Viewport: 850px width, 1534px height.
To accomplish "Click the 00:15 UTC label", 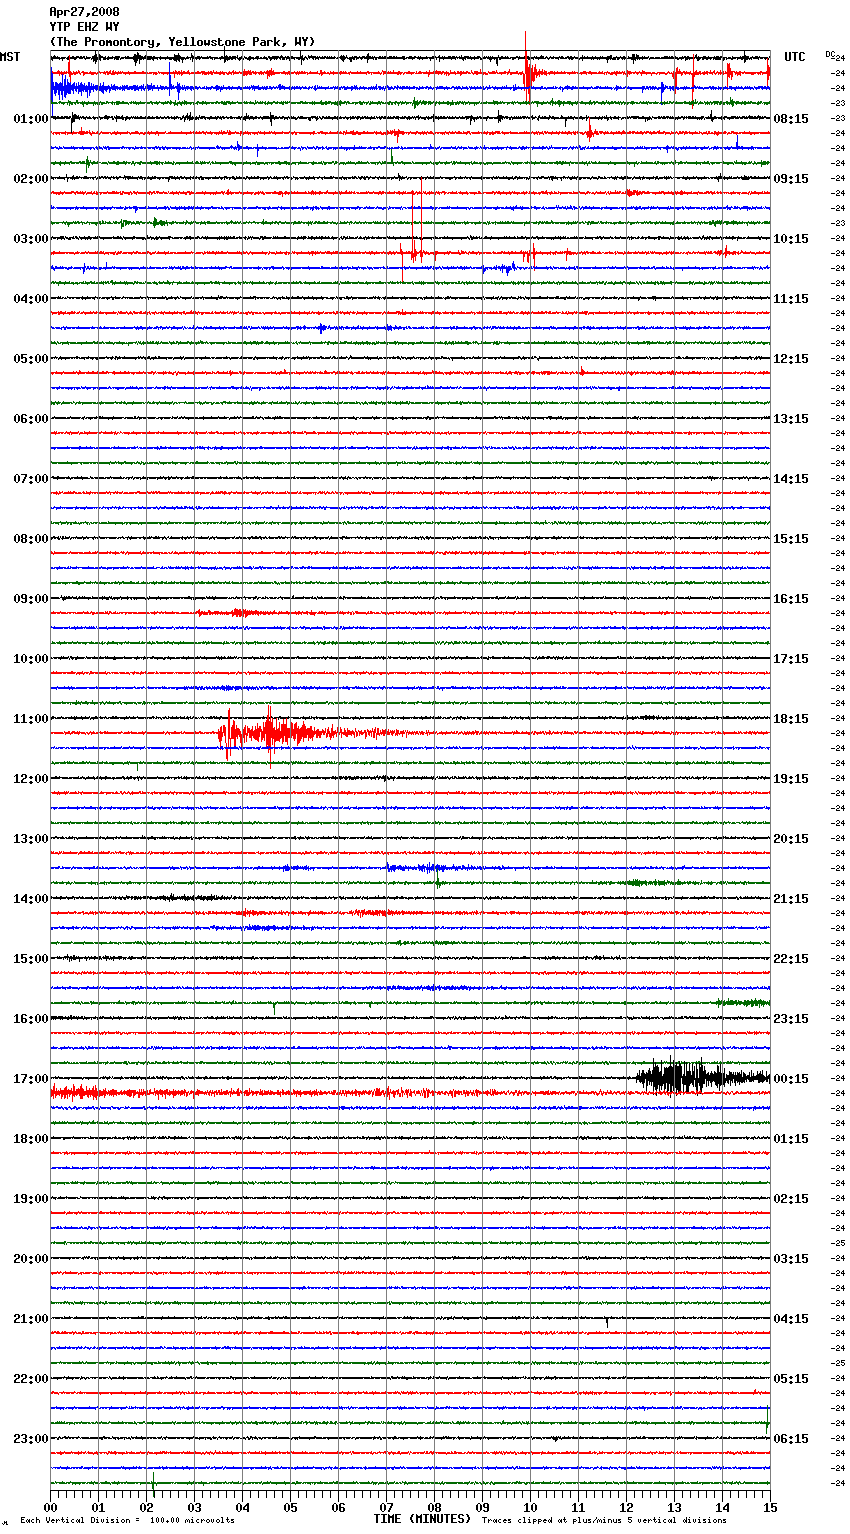I will coord(791,1079).
